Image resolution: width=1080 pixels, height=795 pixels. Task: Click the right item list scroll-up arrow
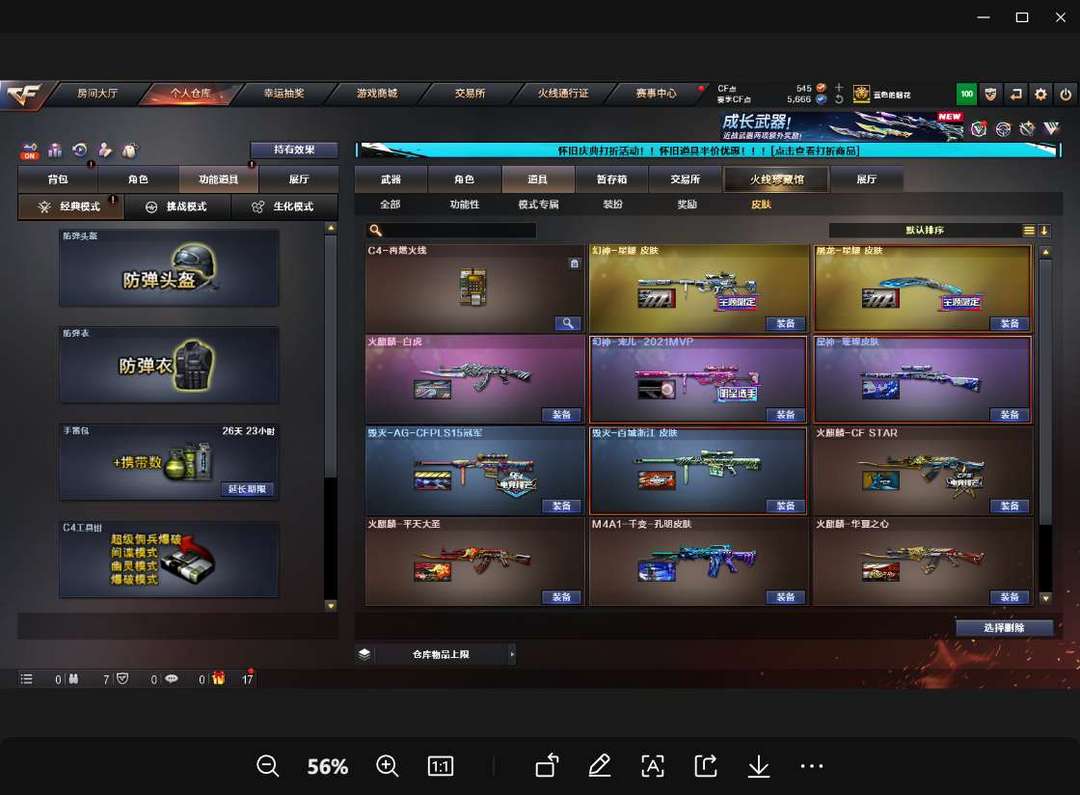tap(1046, 252)
